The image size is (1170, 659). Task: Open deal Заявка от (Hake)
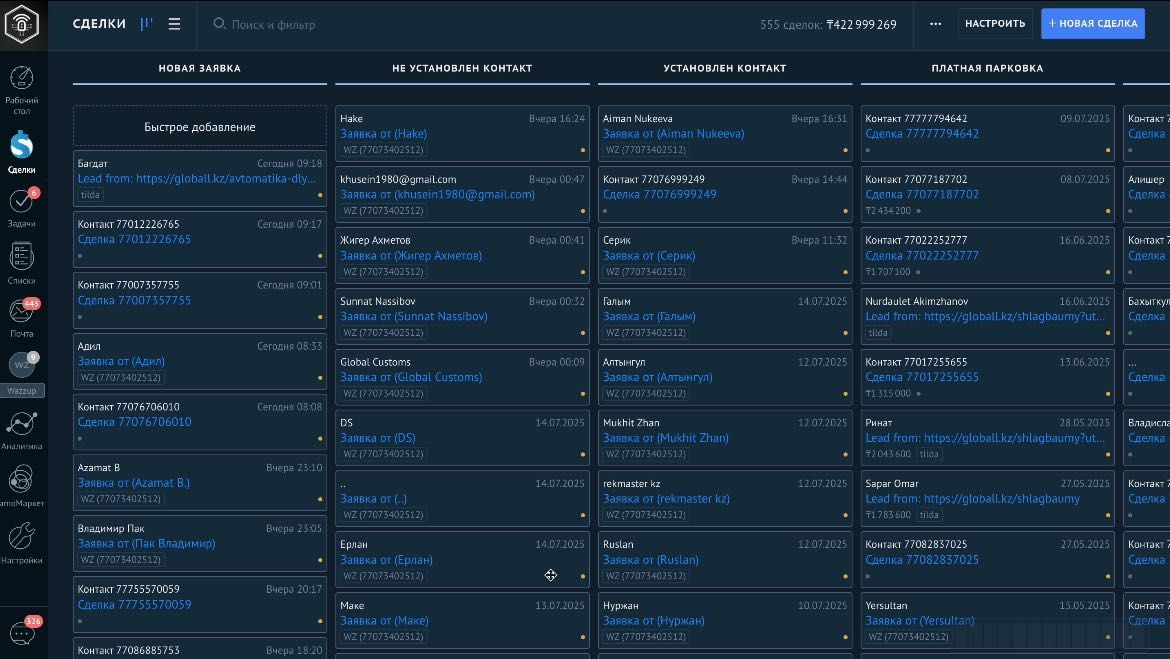point(384,134)
